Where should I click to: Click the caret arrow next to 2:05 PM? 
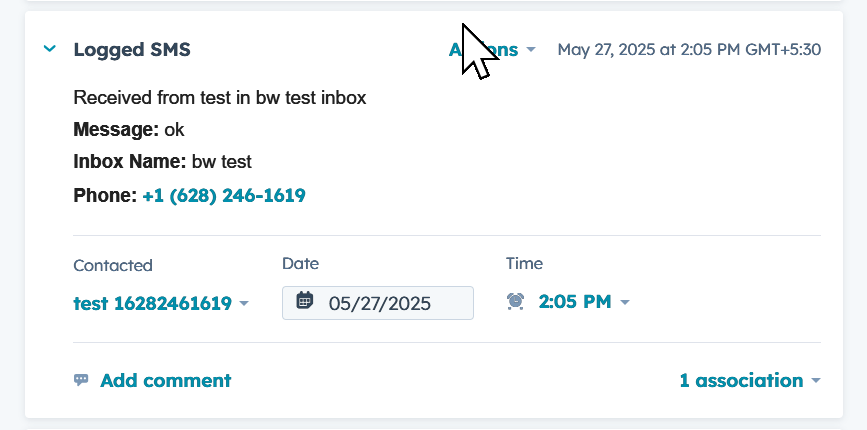click(625, 302)
